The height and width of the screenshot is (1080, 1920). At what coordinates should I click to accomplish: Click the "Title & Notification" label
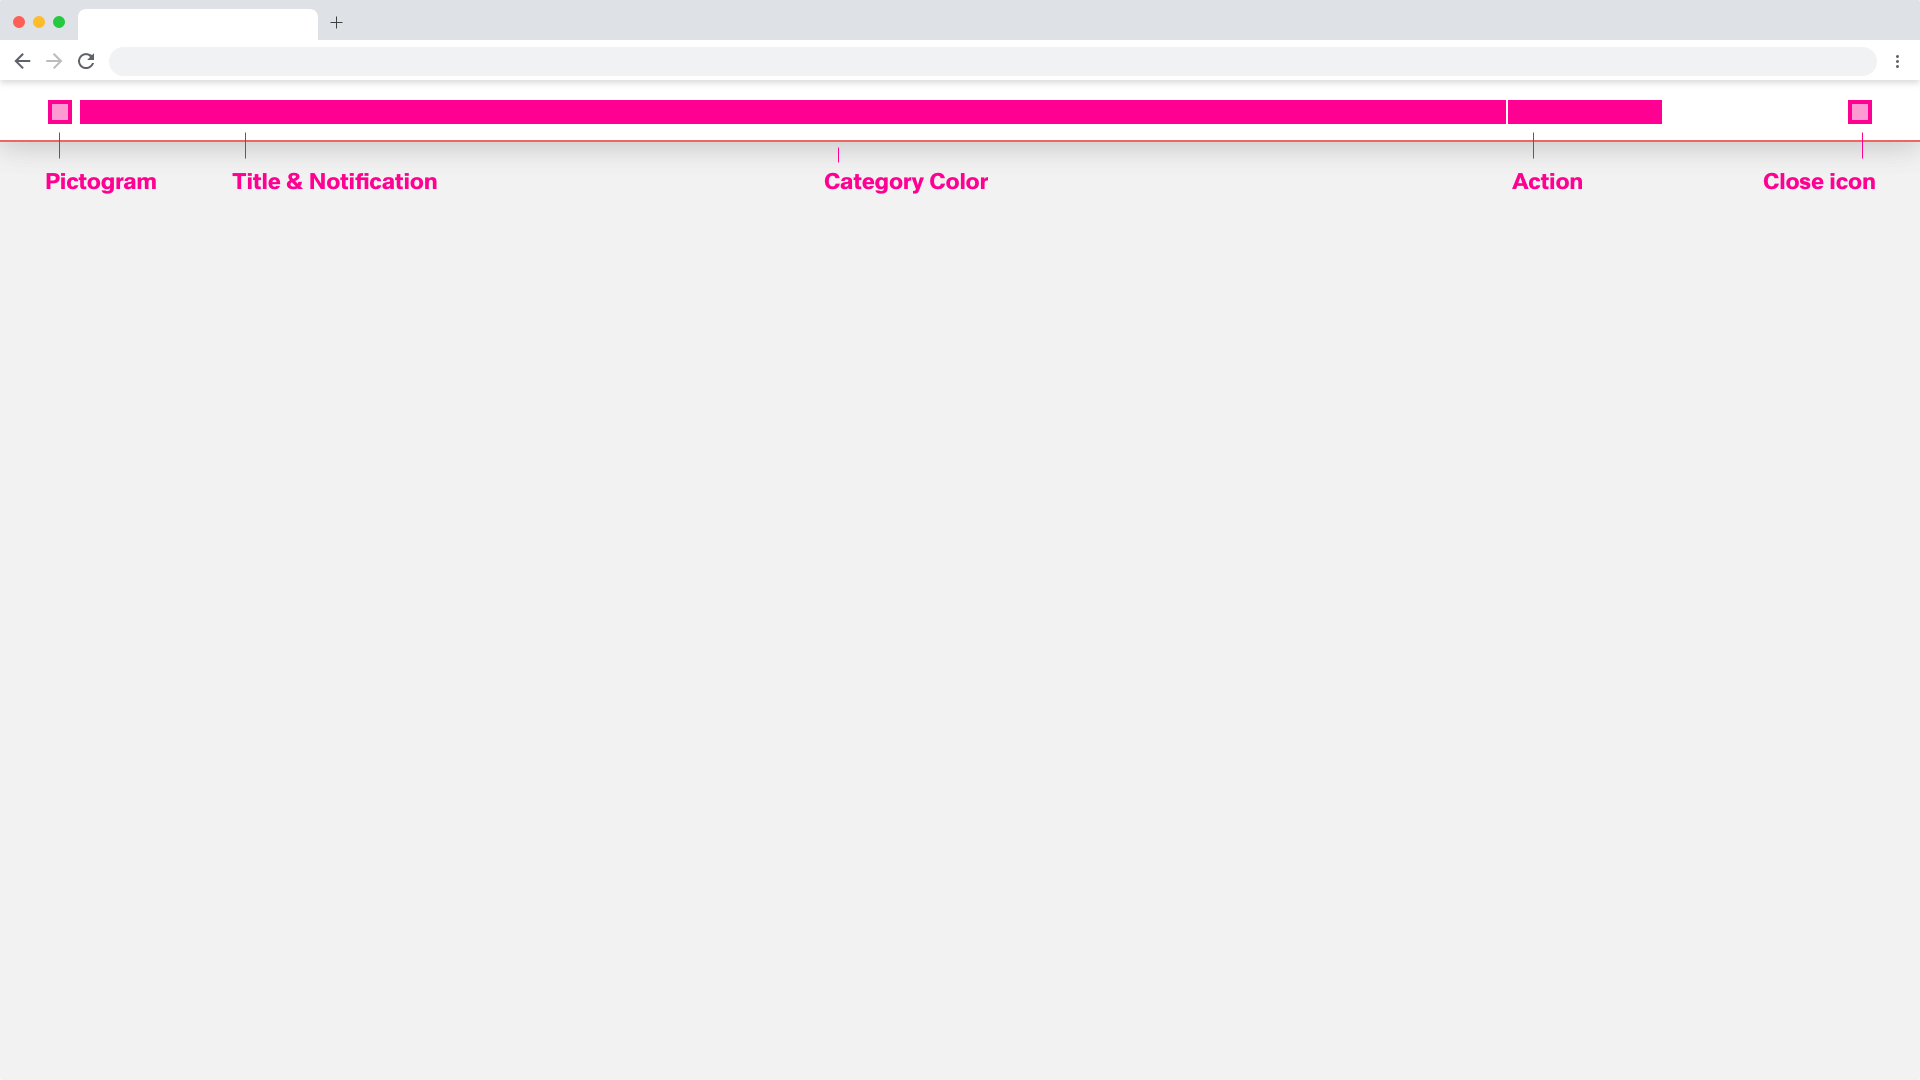tap(334, 182)
